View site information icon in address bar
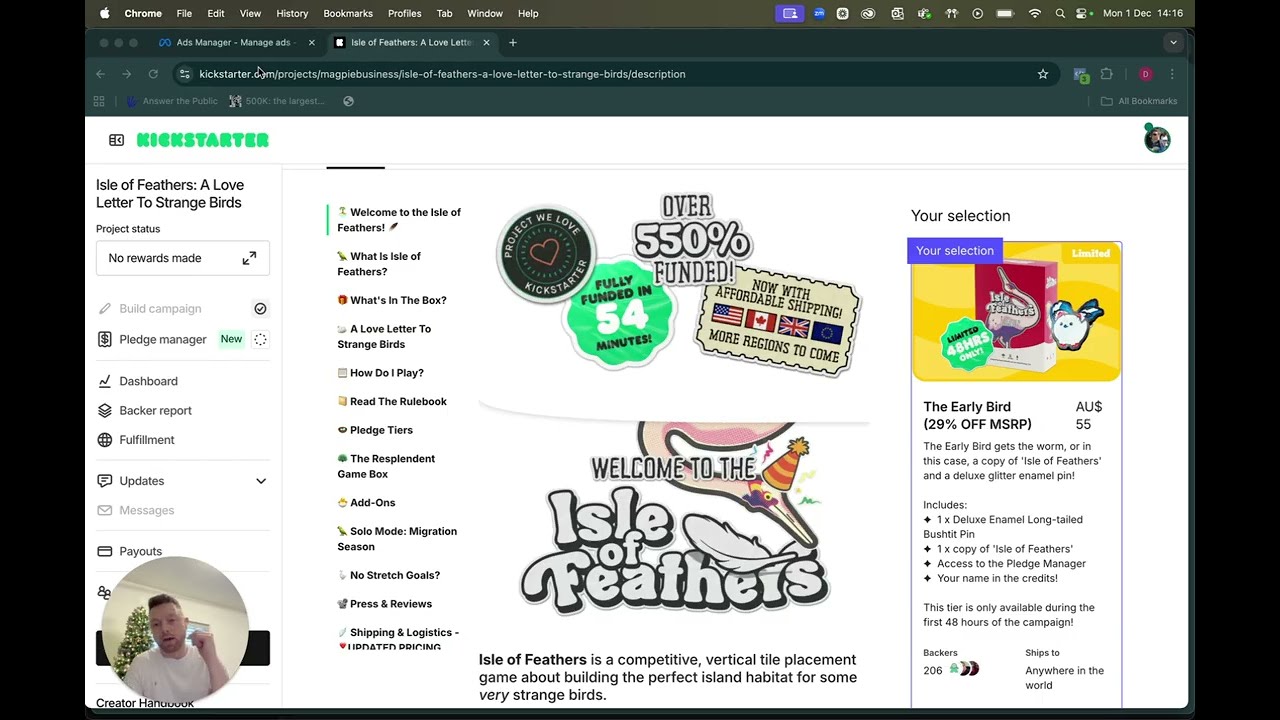Viewport: 1280px width, 720px height. point(184,74)
